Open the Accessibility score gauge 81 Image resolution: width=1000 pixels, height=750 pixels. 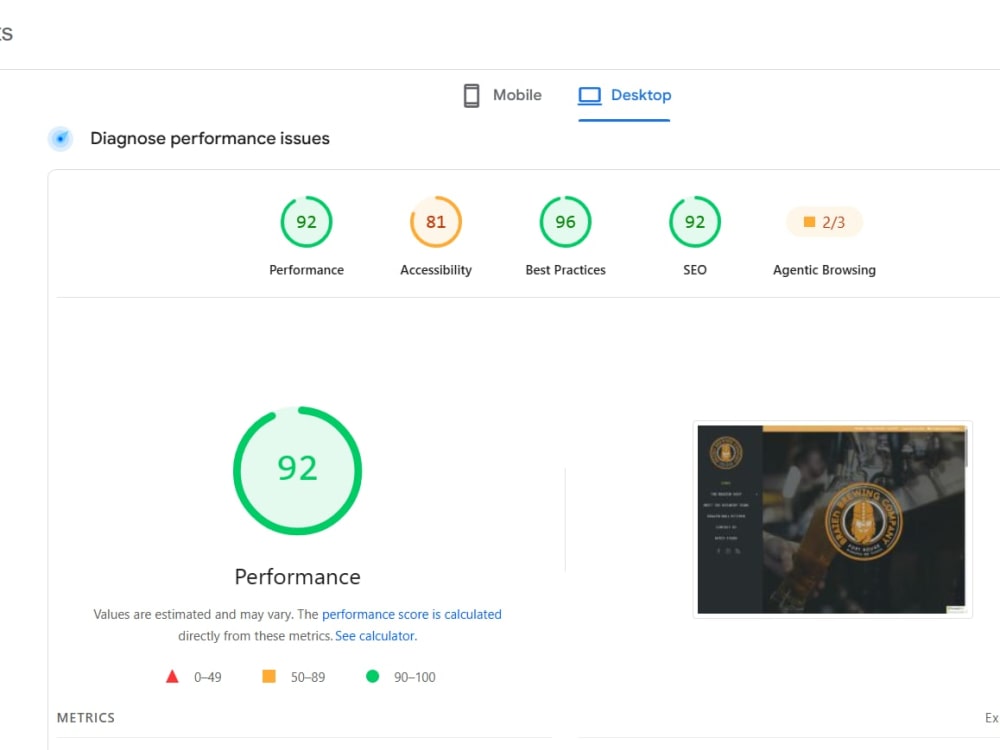click(436, 222)
